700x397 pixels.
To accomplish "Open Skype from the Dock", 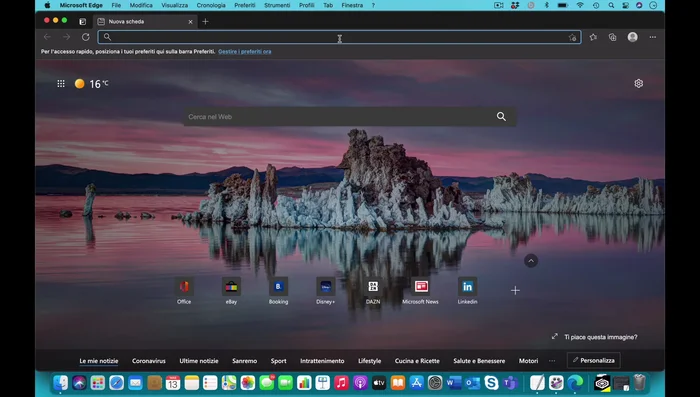I will point(491,383).
